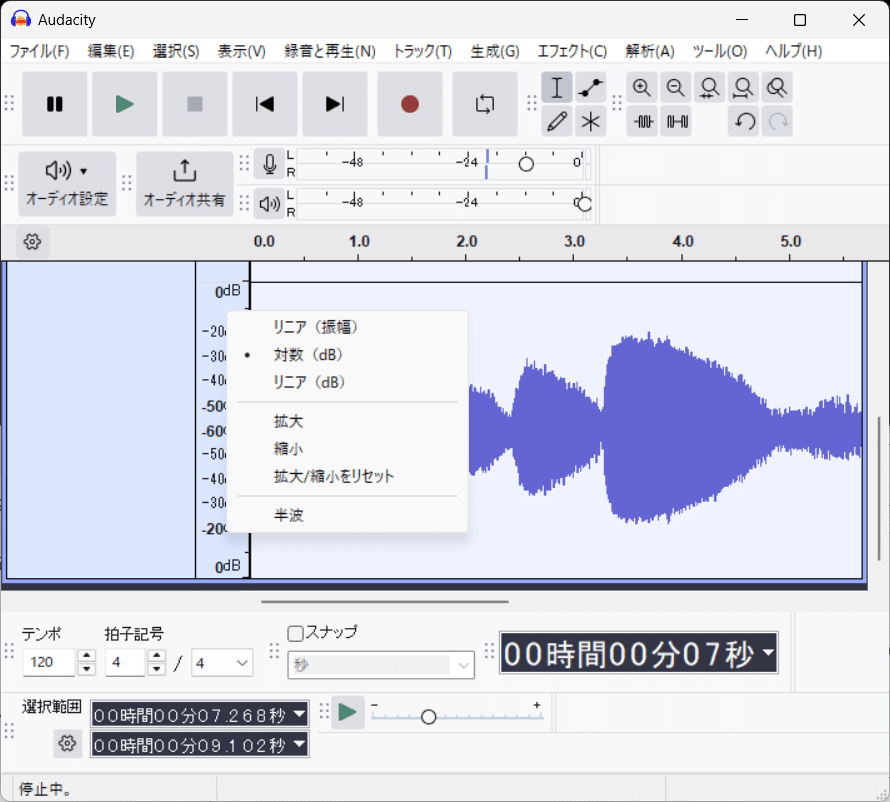Increase tempo with up stepper arrow
Screen dimensions: 890x802
click(x=86, y=656)
